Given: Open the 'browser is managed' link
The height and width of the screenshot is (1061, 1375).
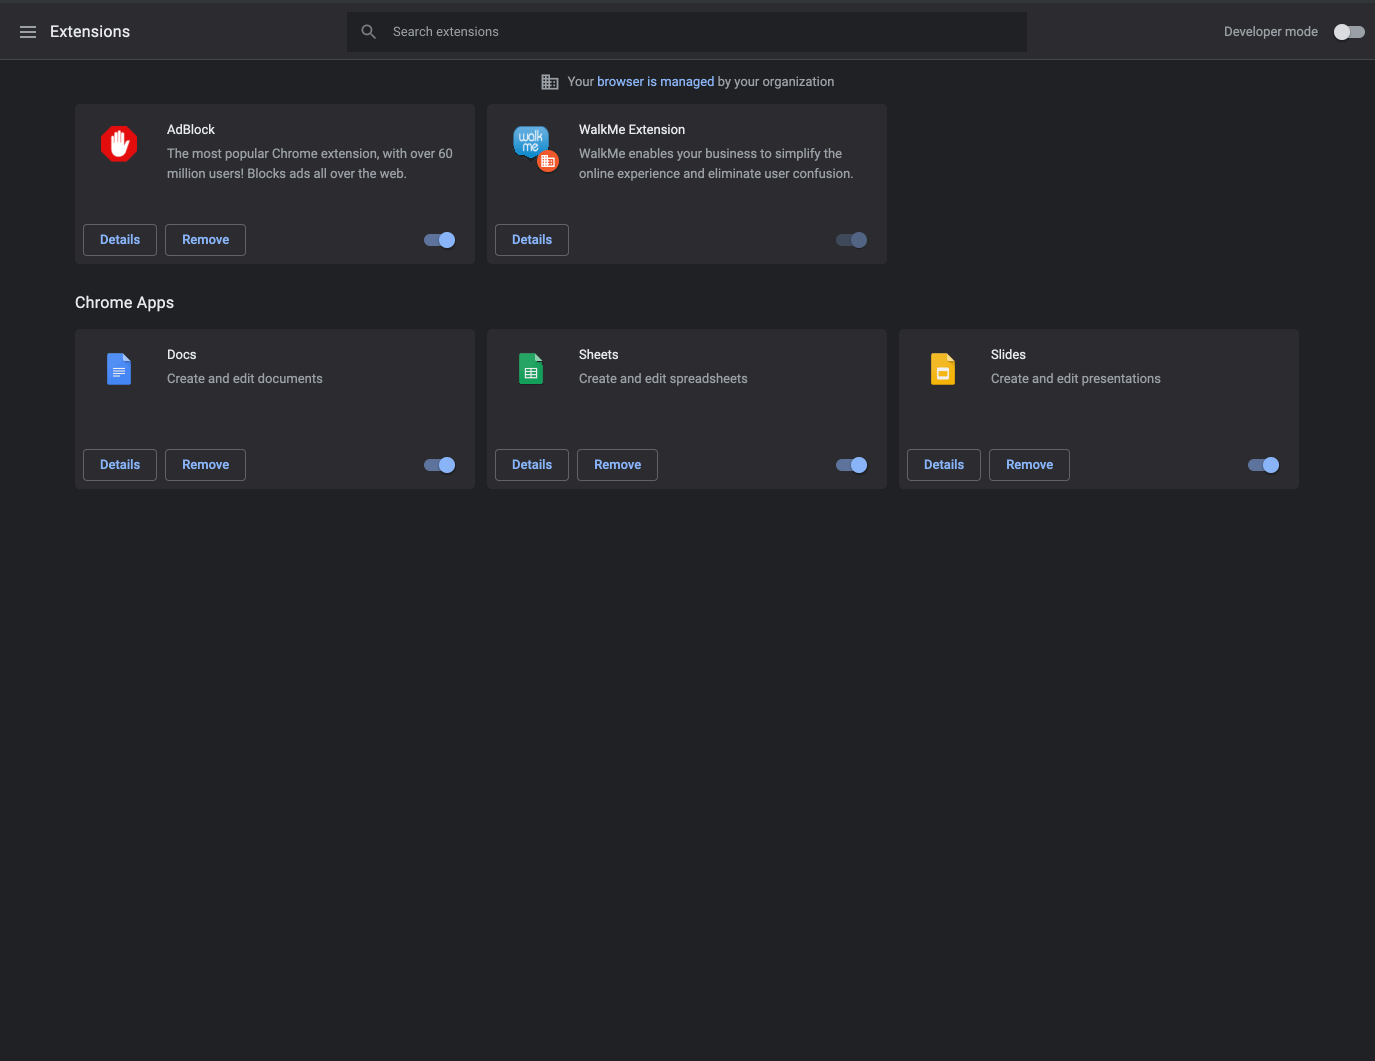Looking at the screenshot, I should pos(655,82).
